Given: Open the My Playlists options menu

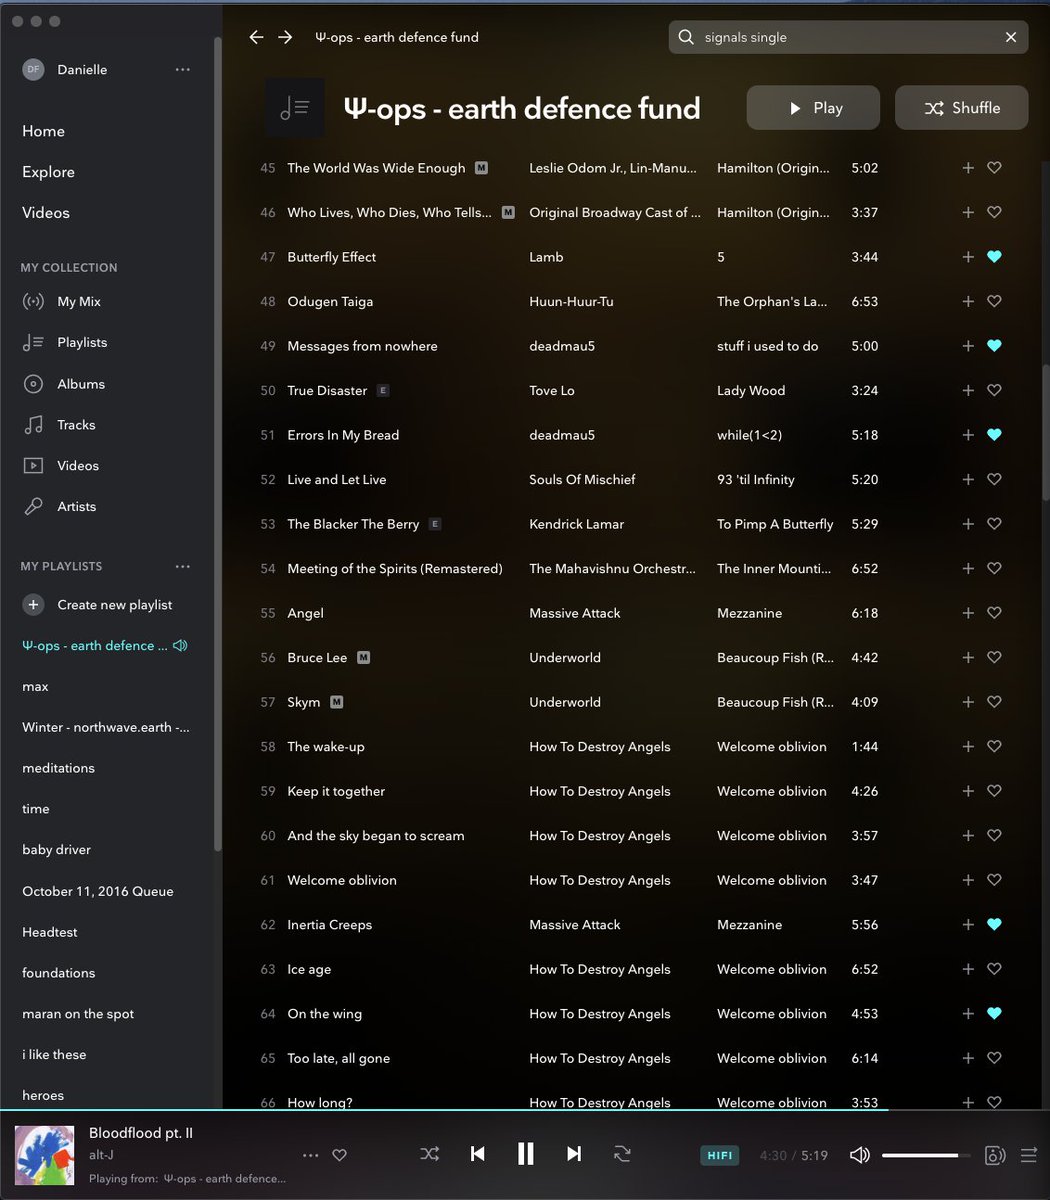Looking at the screenshot, I should pyautogui.click(x=182, y=566).
